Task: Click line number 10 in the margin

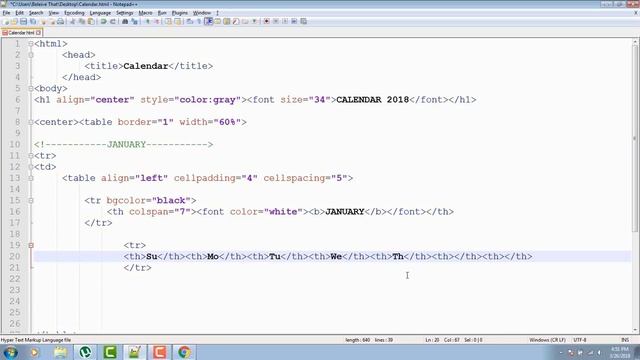Action: (x=15, y=144)
